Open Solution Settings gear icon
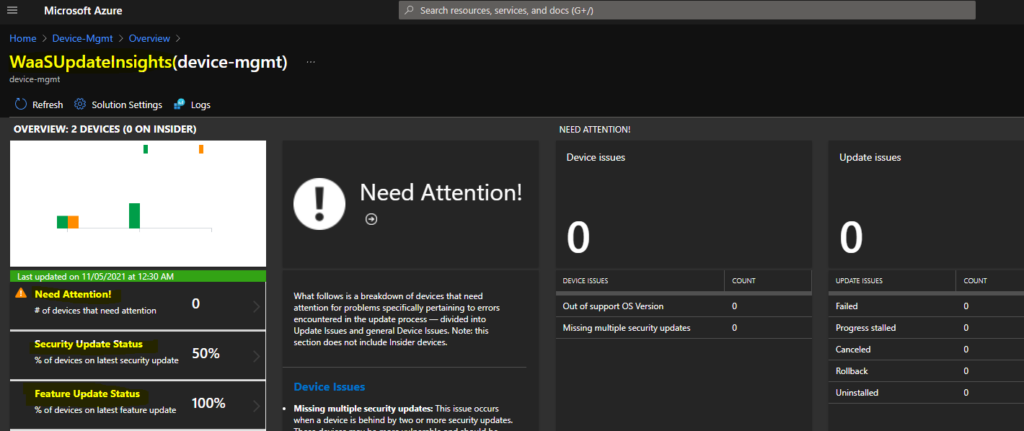 click(x=80, y=104)
